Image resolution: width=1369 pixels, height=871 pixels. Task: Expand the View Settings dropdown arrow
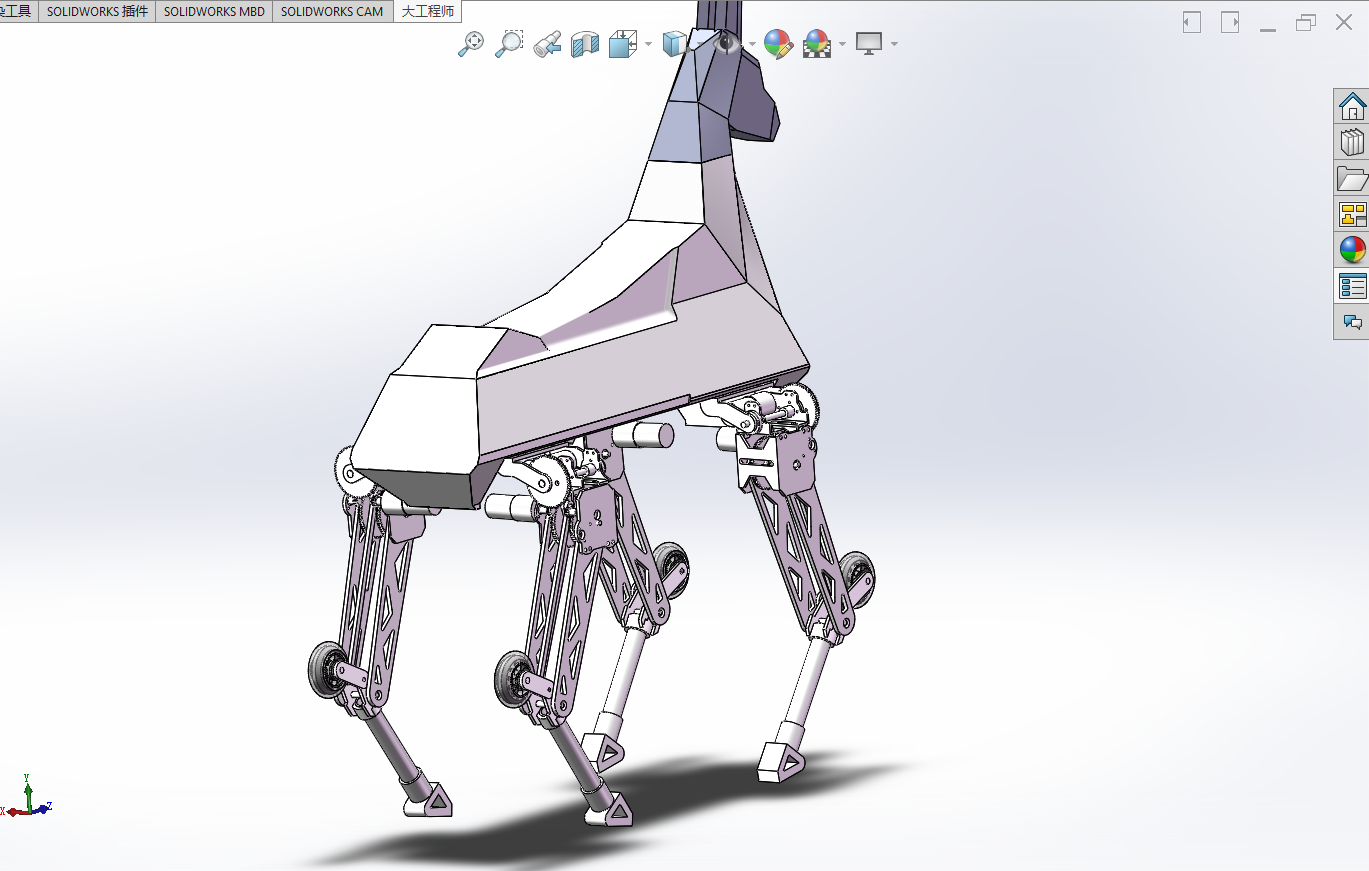pyautogui.click(x=894, y=44)
